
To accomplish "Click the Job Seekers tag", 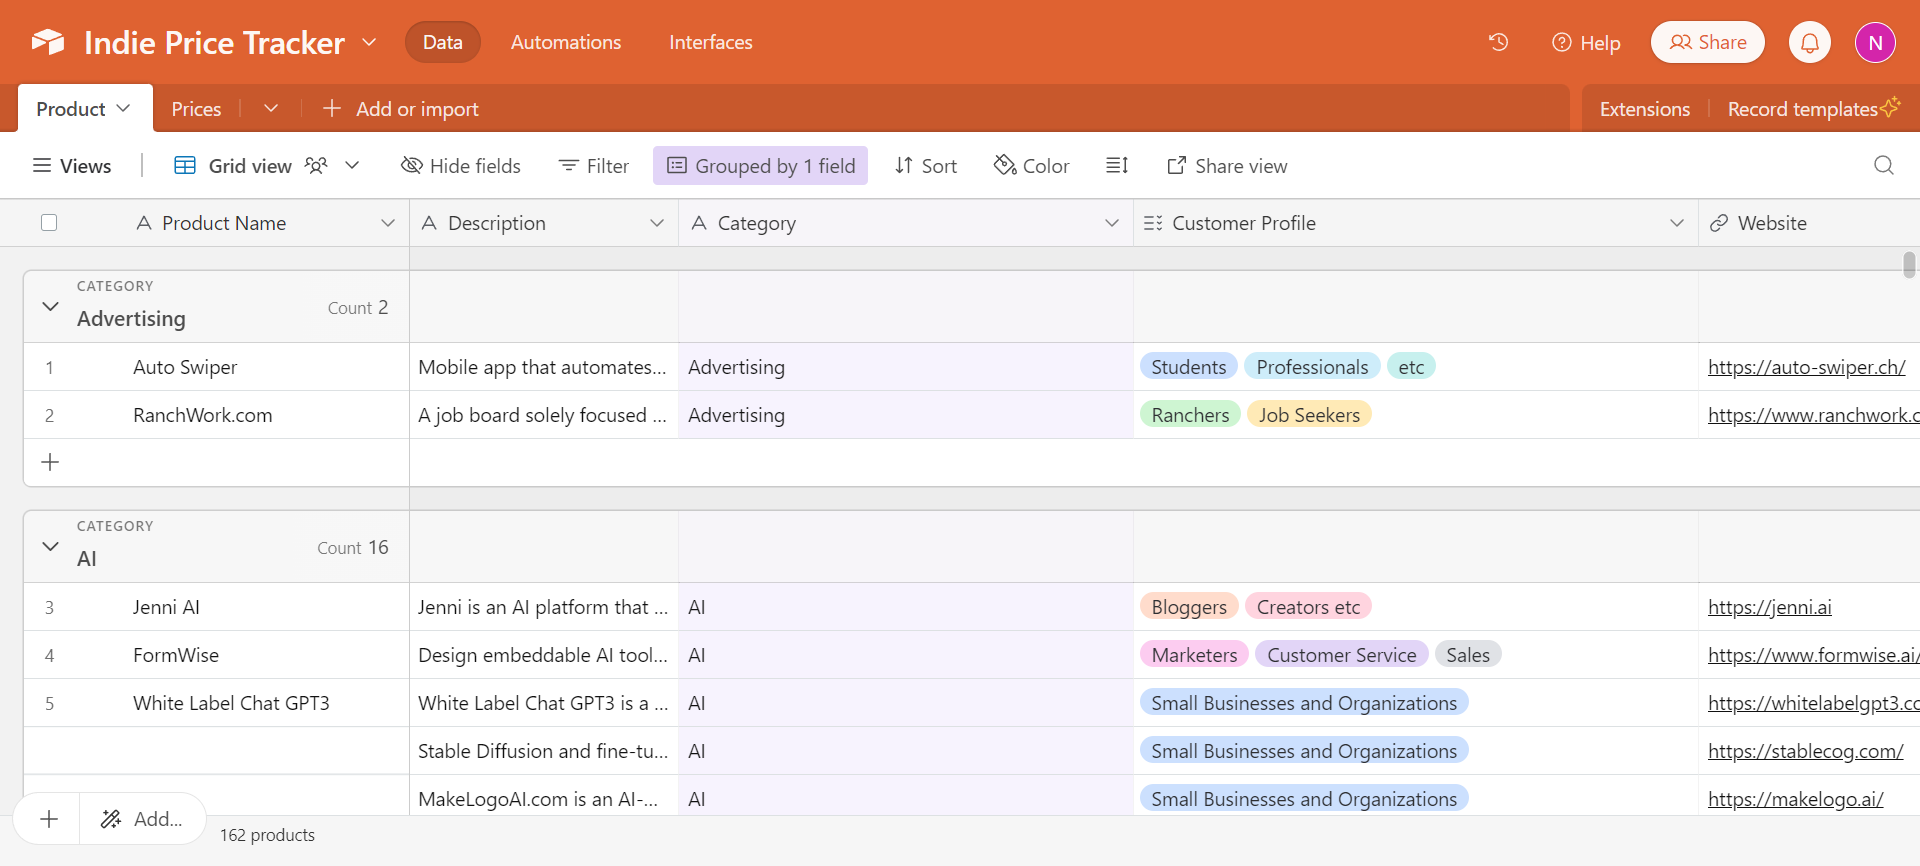I will 1309,415.
